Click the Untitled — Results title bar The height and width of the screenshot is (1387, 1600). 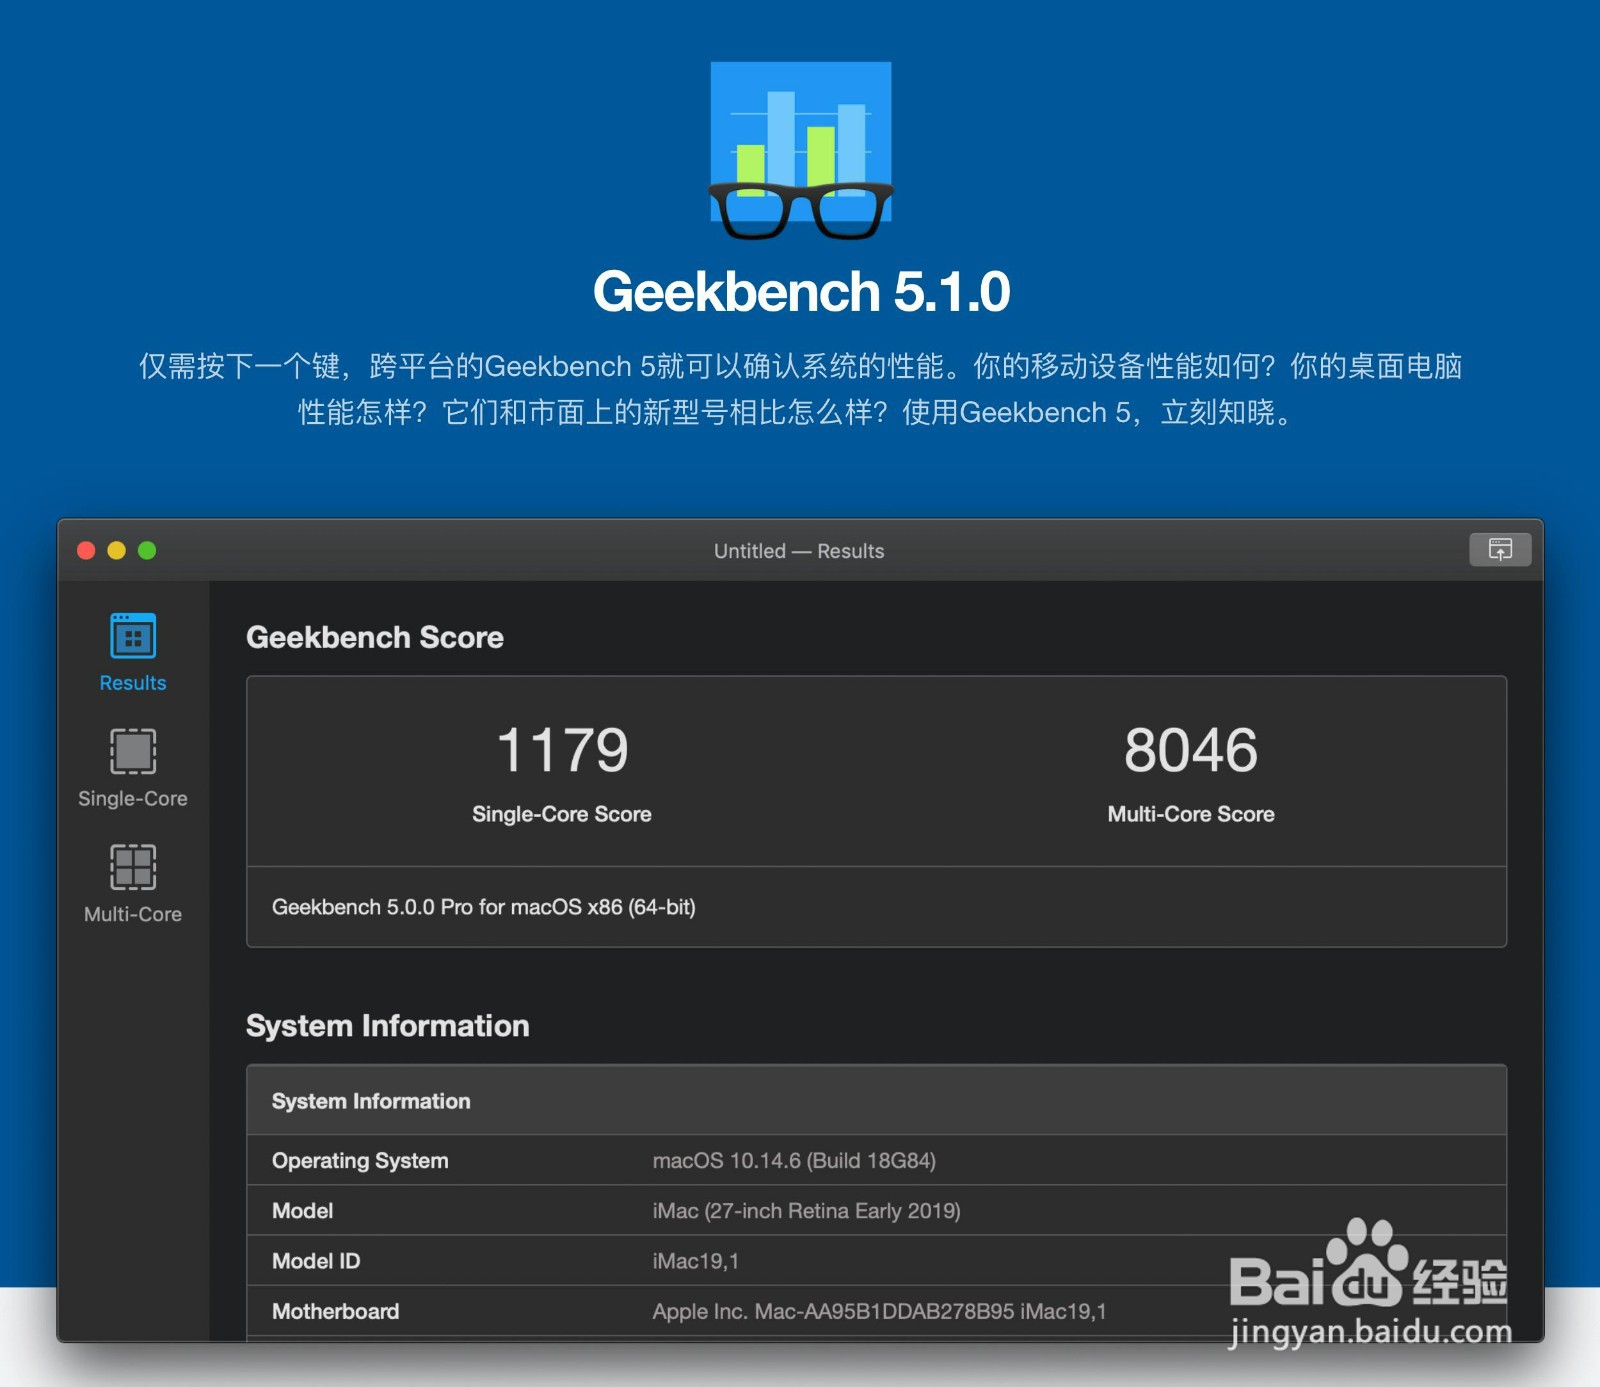(x=799, y=551)
